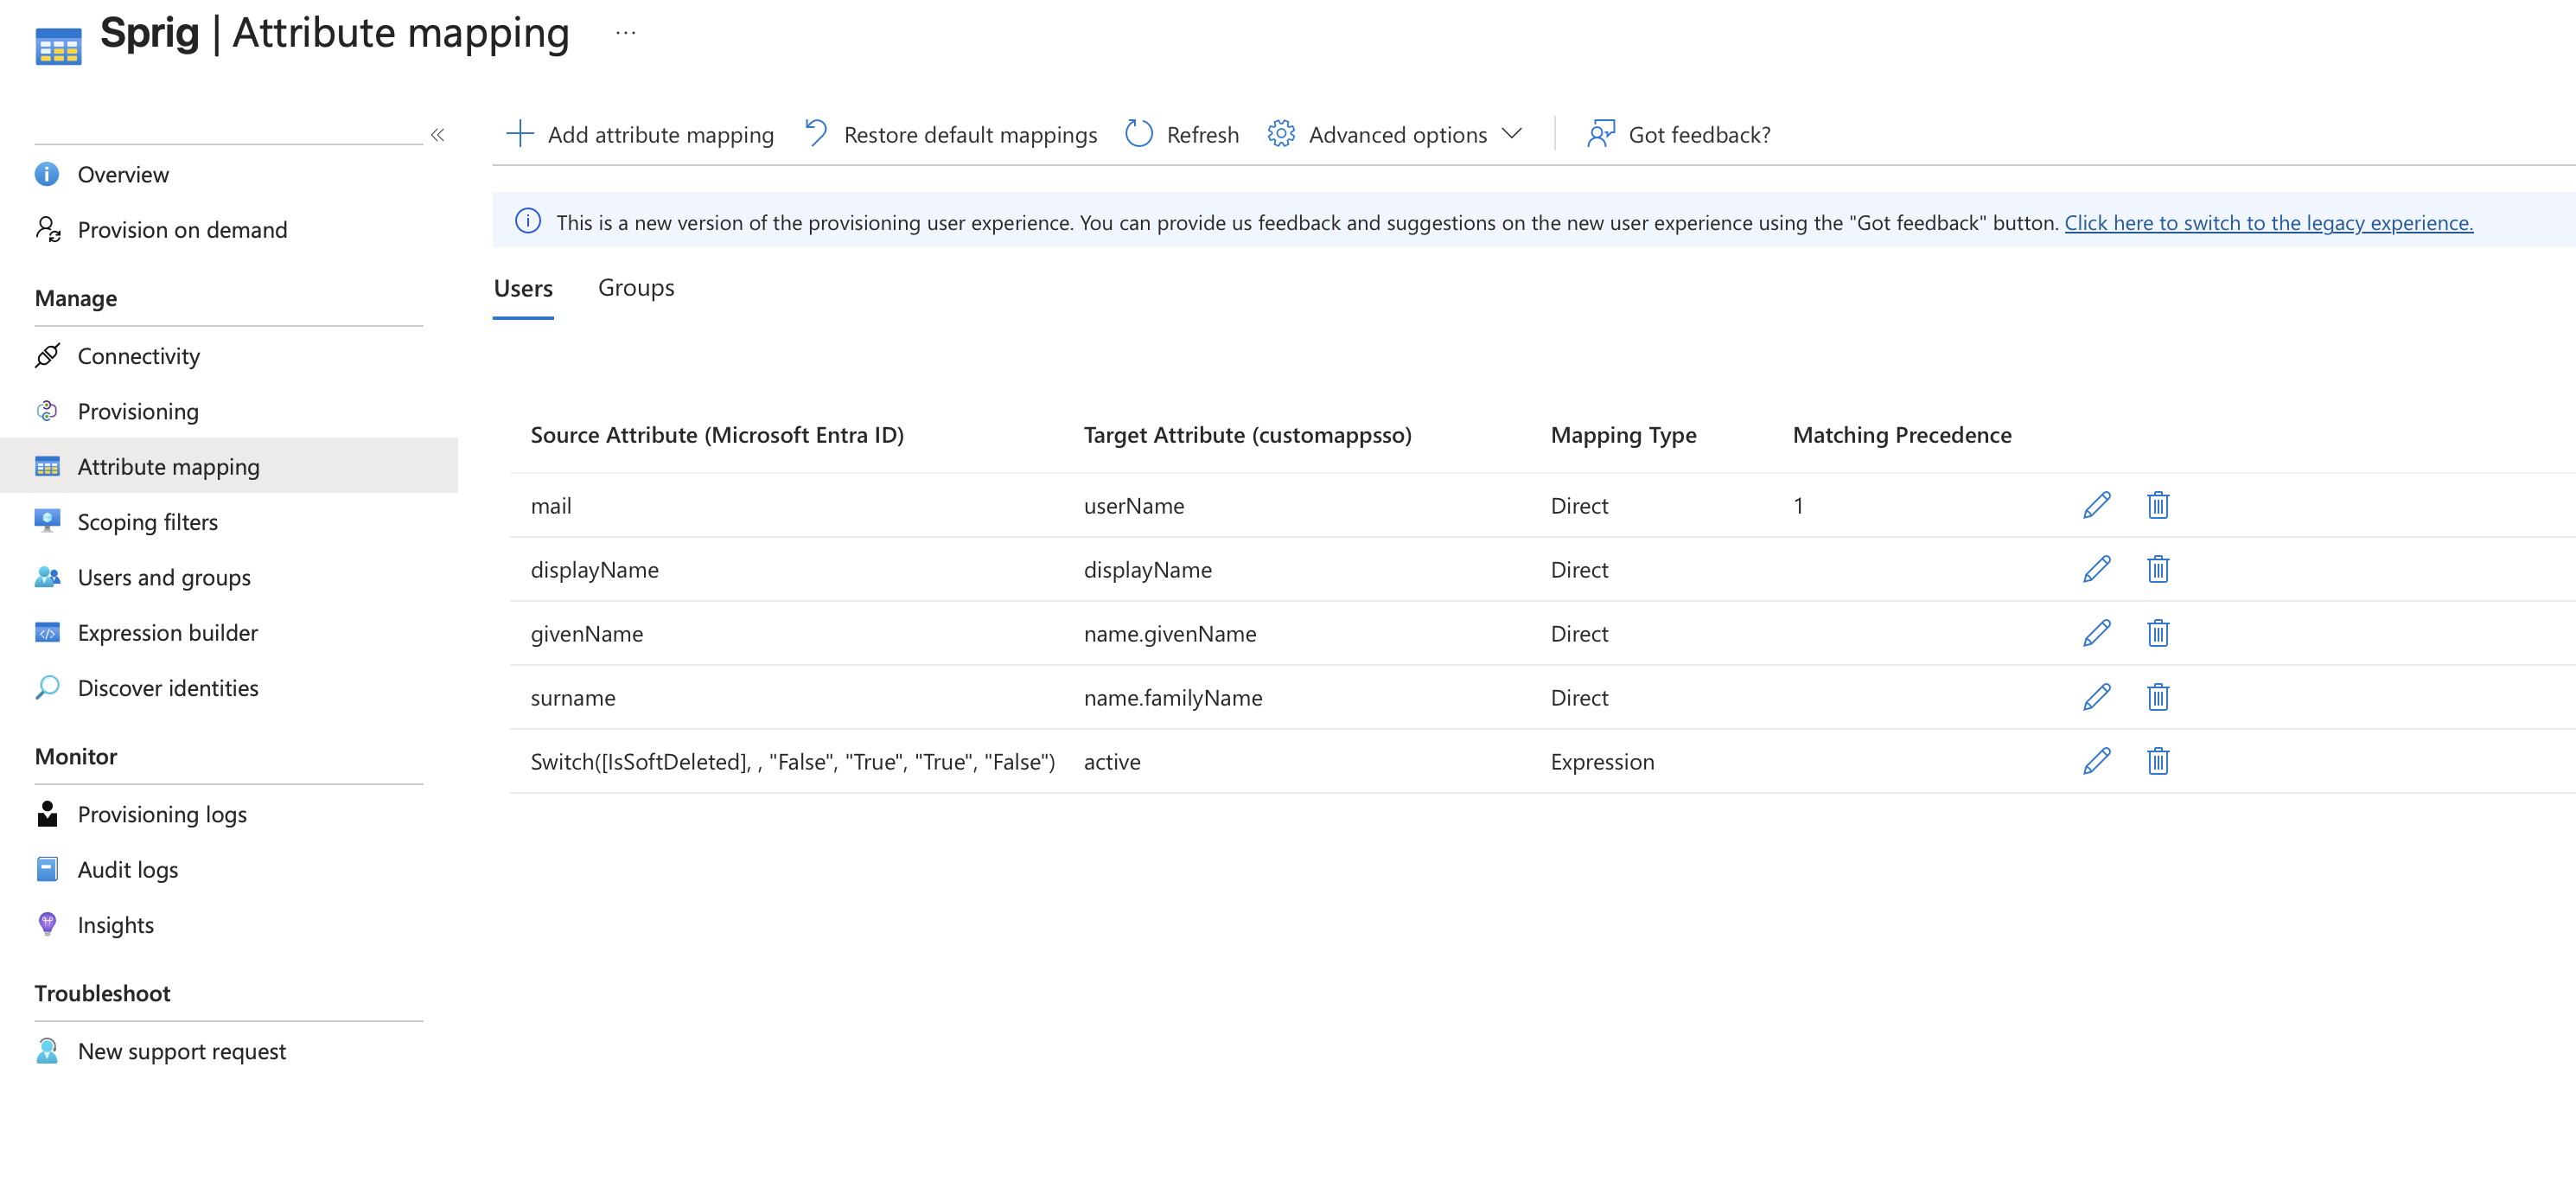Screen dimensions: 2576x1195
Task: Click the link to switch to legacy experience
Action: click(2268, 222)
